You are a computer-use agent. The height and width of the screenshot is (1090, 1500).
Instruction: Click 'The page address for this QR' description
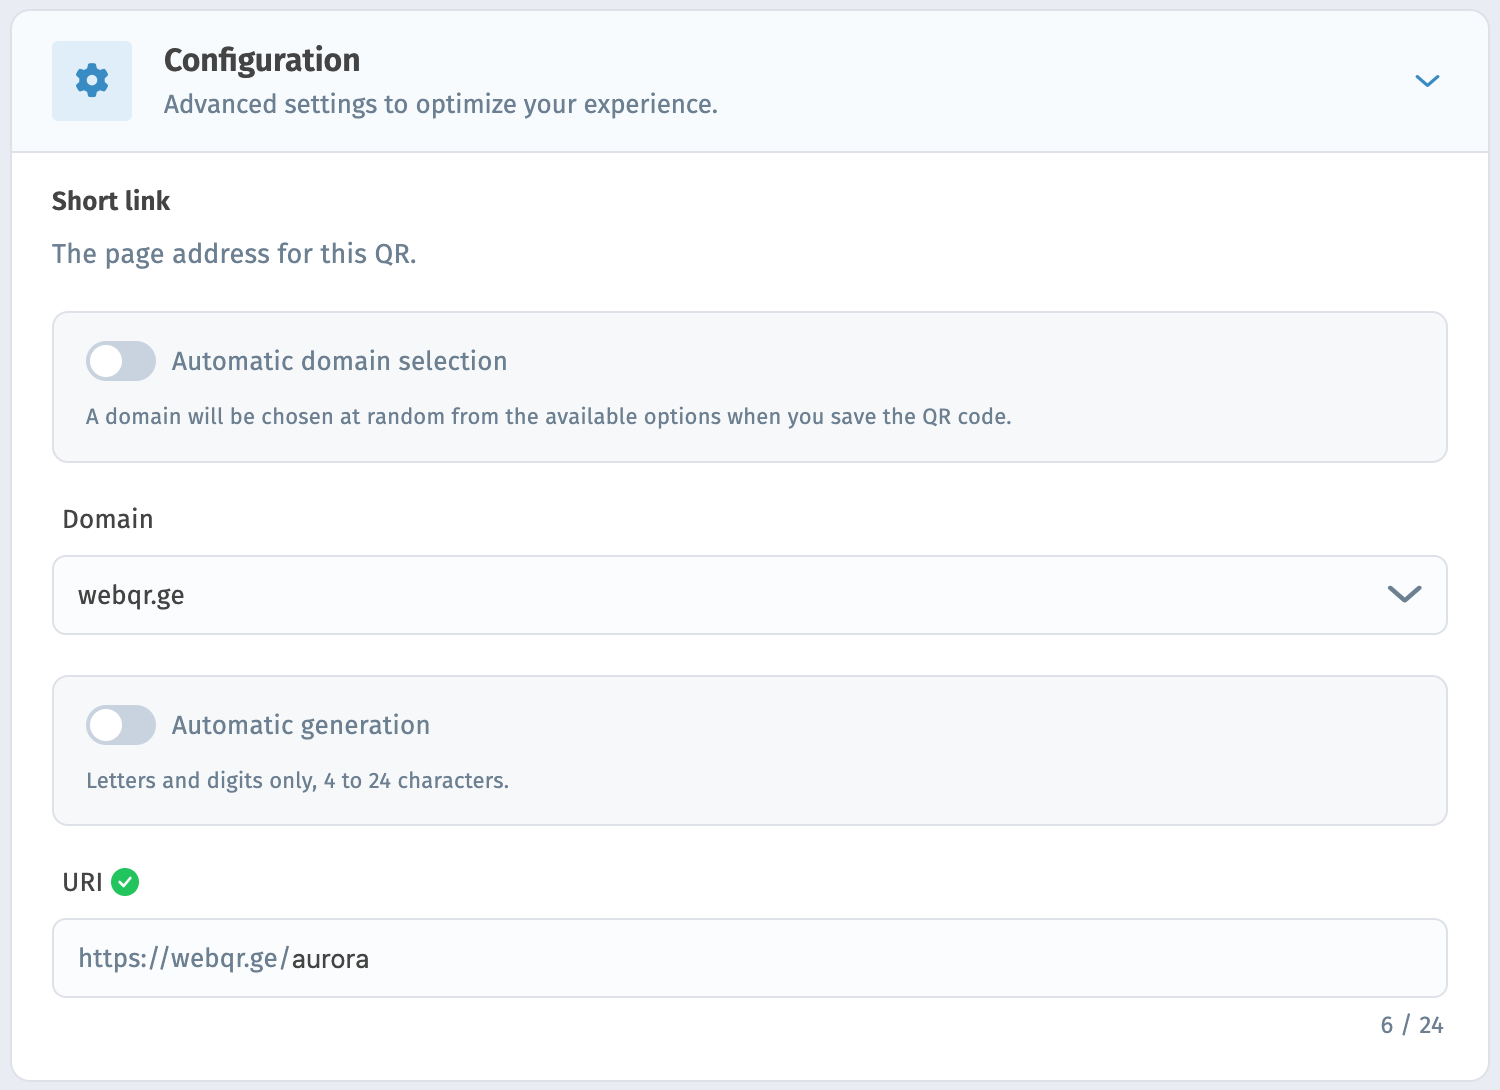(x=234, y=254)
